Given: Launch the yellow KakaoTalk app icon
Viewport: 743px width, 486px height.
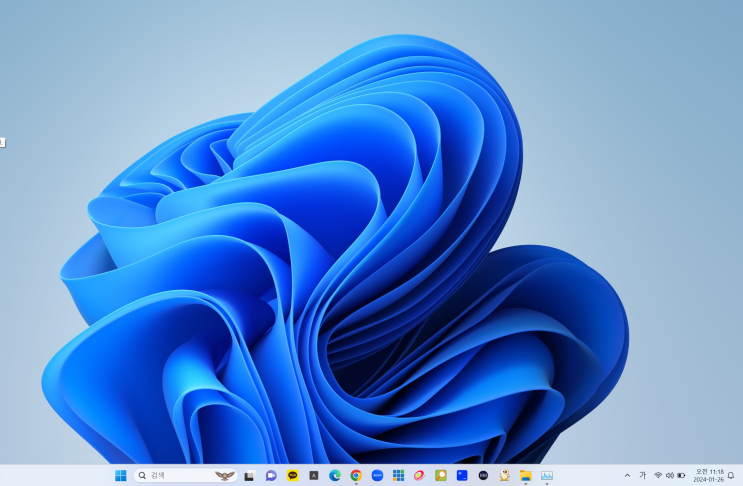Looking at the screenshot, I should click(293, 476).
